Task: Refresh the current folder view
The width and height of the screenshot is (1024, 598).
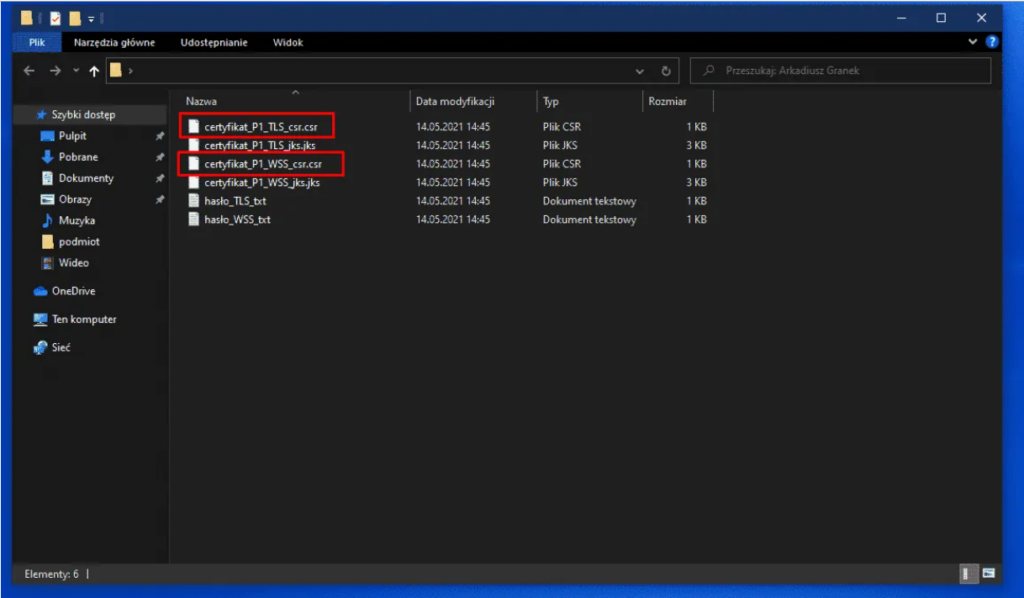Action: (x=666, y=71)
